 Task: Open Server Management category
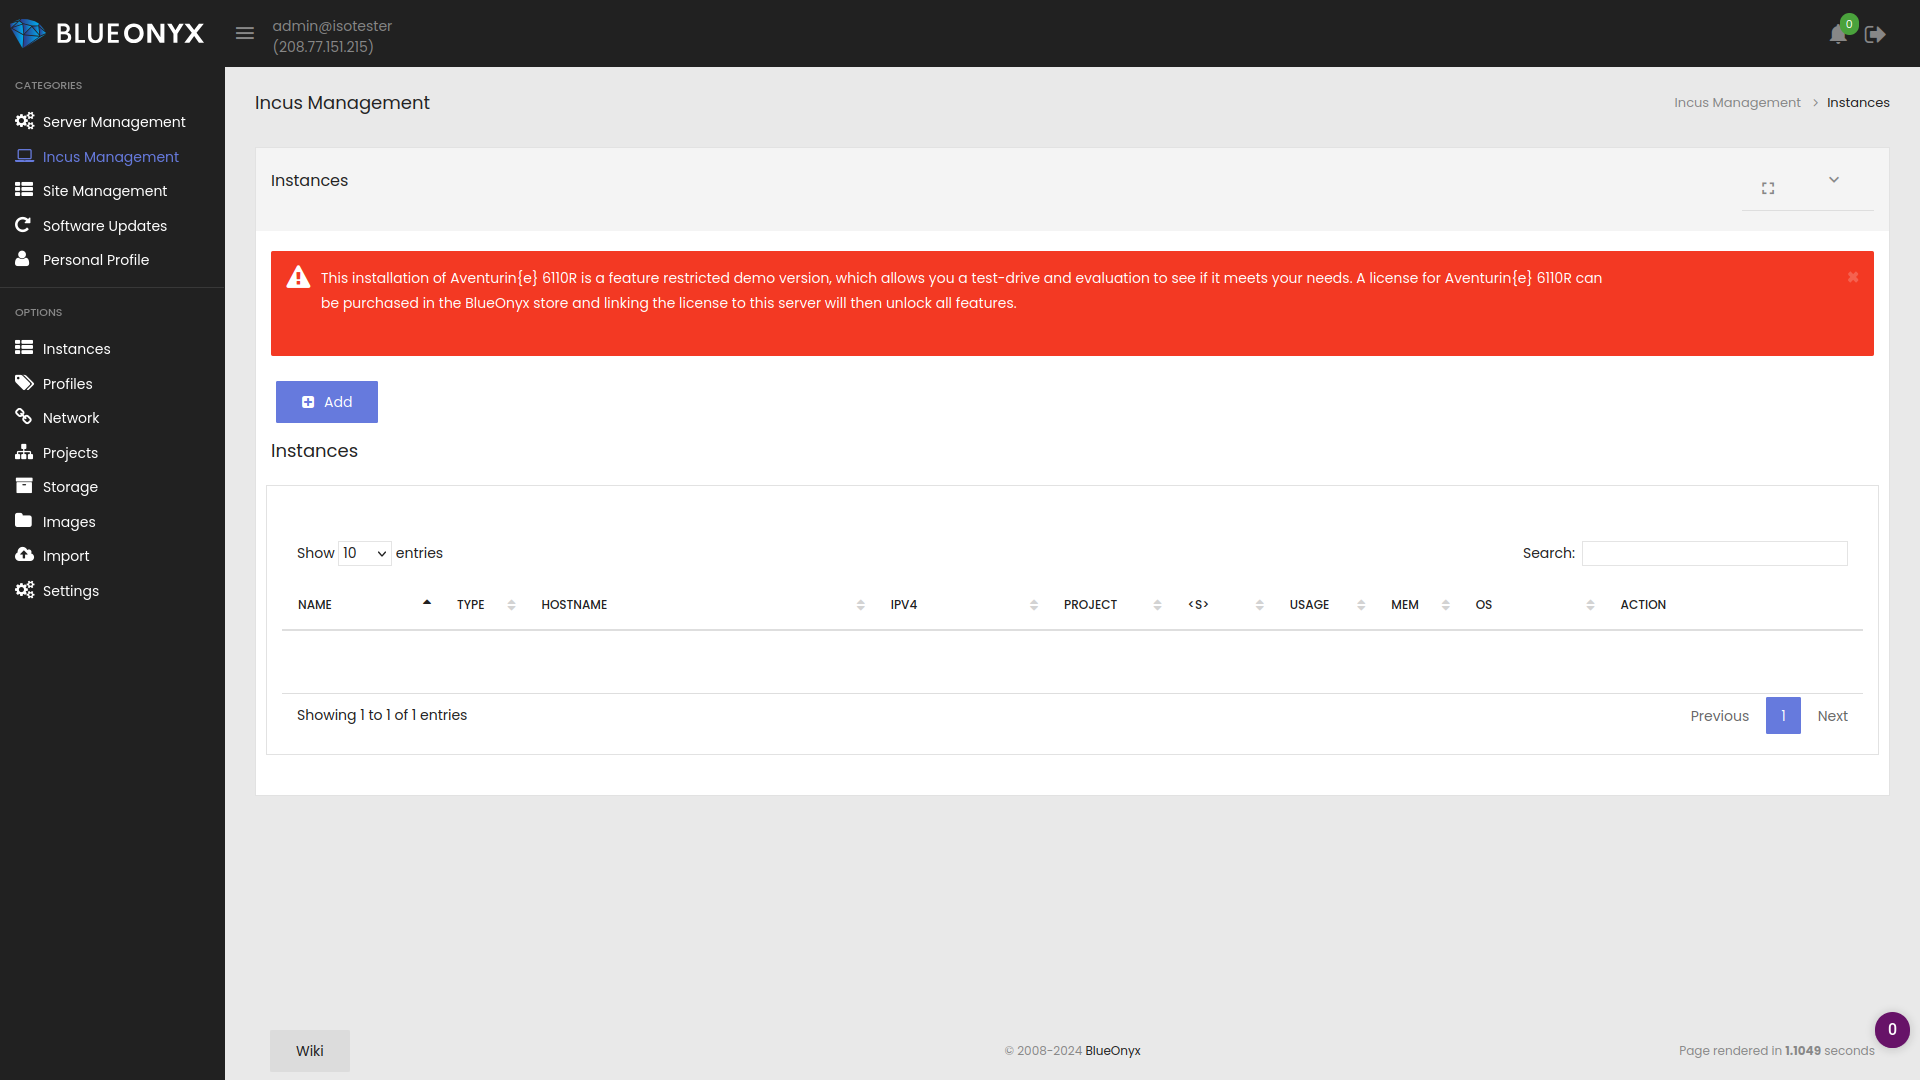click(x=112, y=122)
